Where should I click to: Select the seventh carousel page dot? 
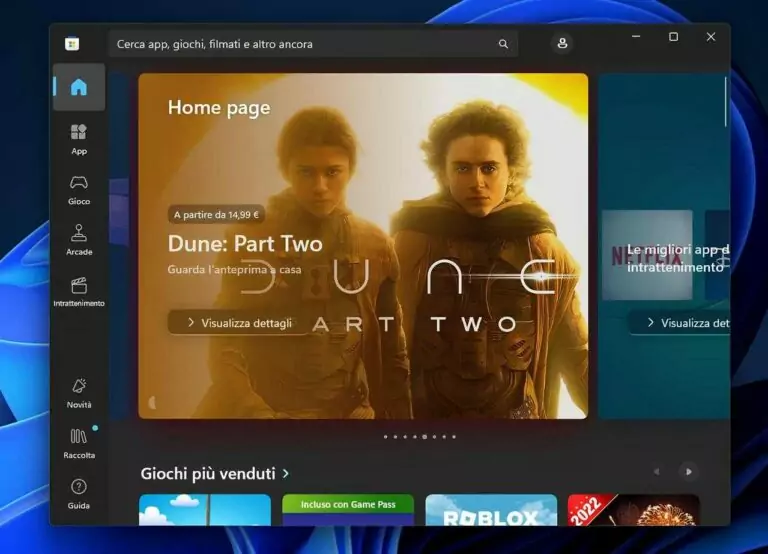click(444, 436)
